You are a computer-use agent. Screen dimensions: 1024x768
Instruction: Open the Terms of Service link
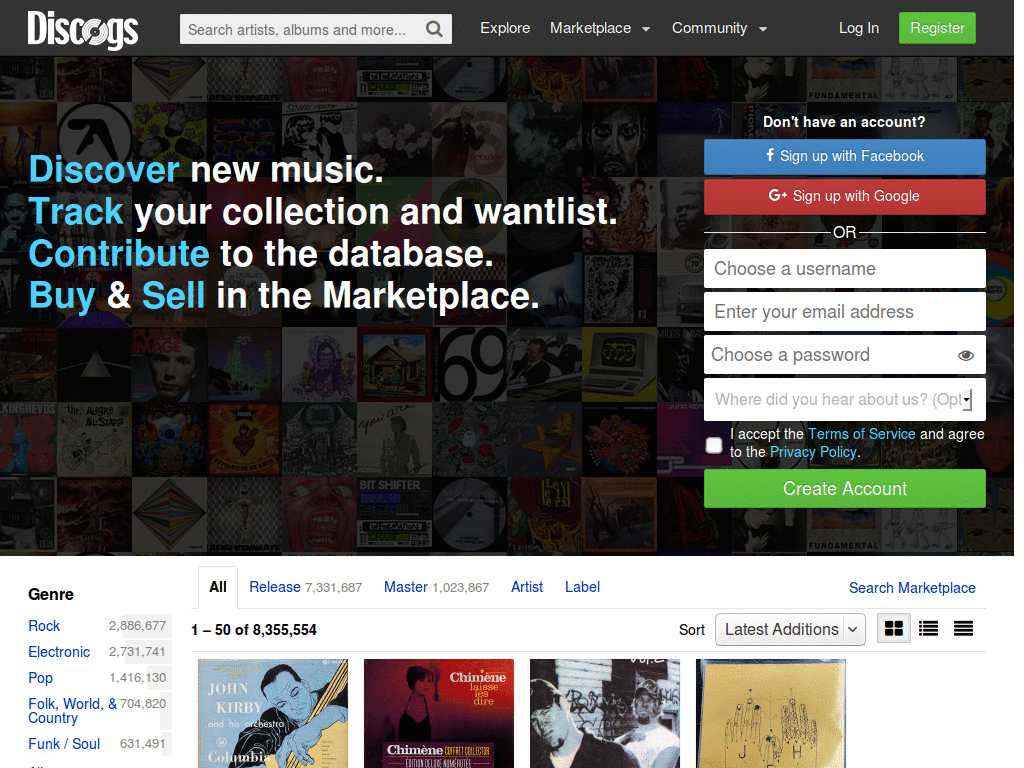pos(861,434)
